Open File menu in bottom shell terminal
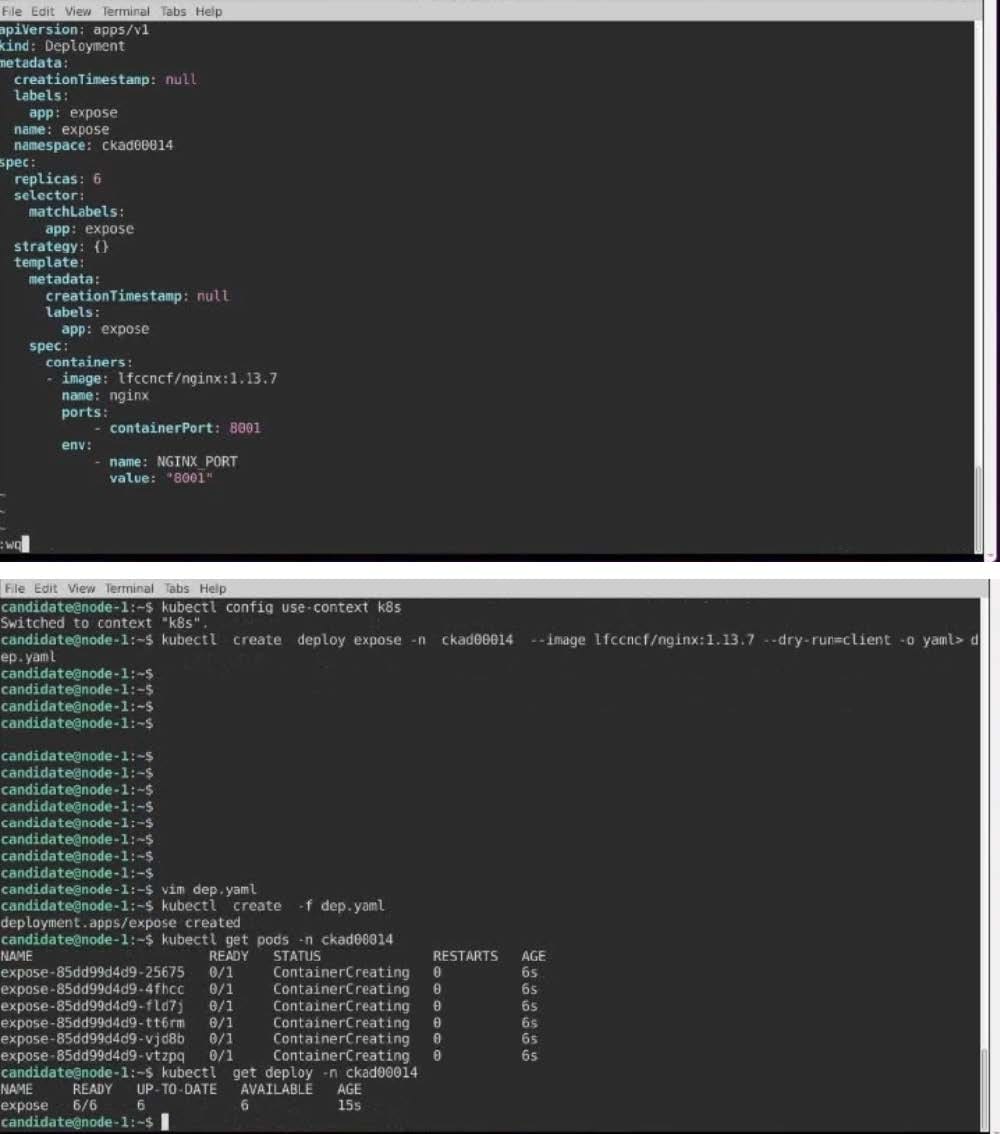This screenshot has width=1000, height=1134. (16, 588)
